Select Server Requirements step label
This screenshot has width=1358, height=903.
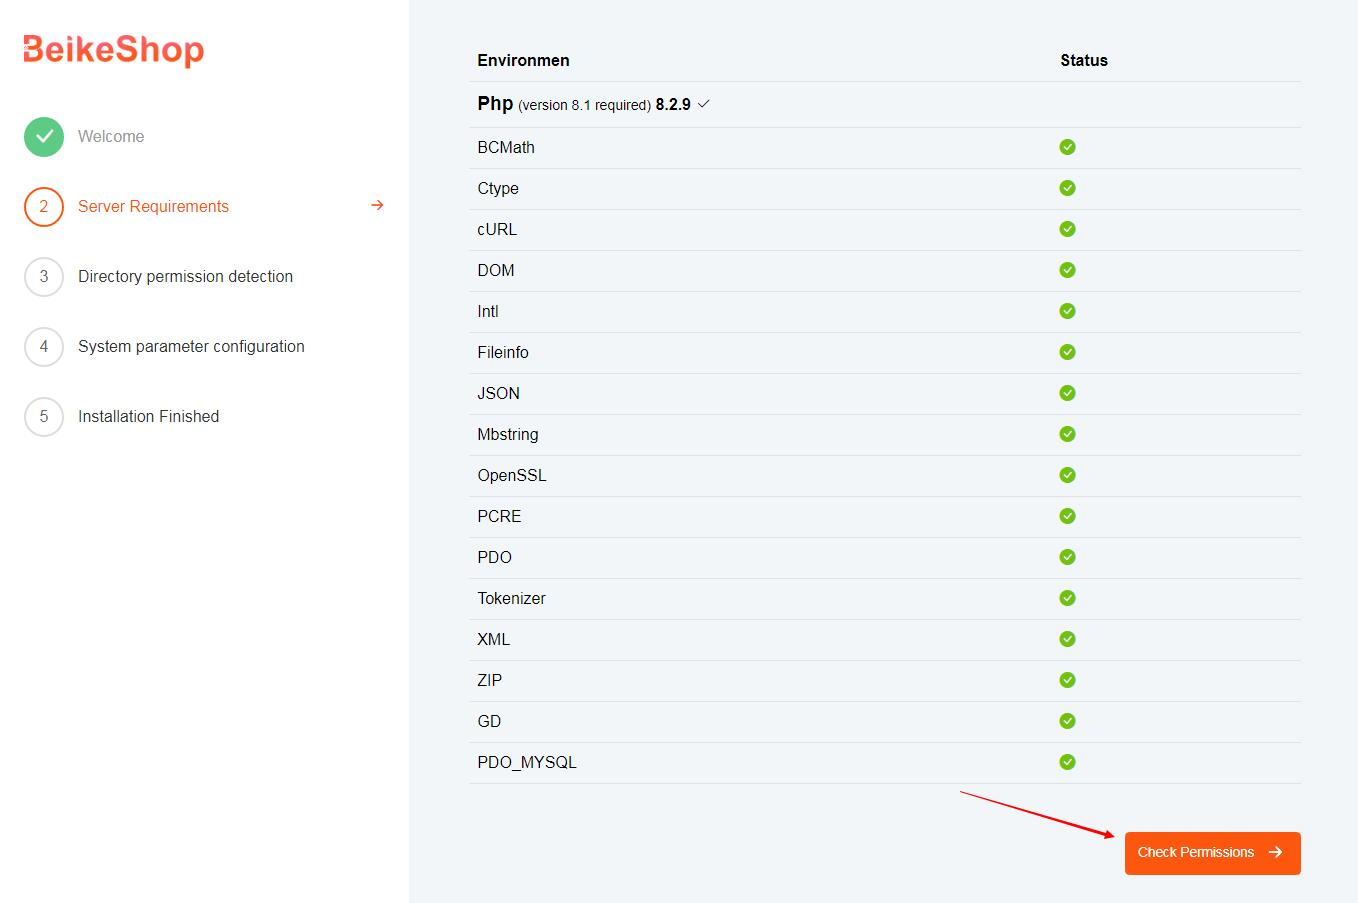tap(153, 207)
